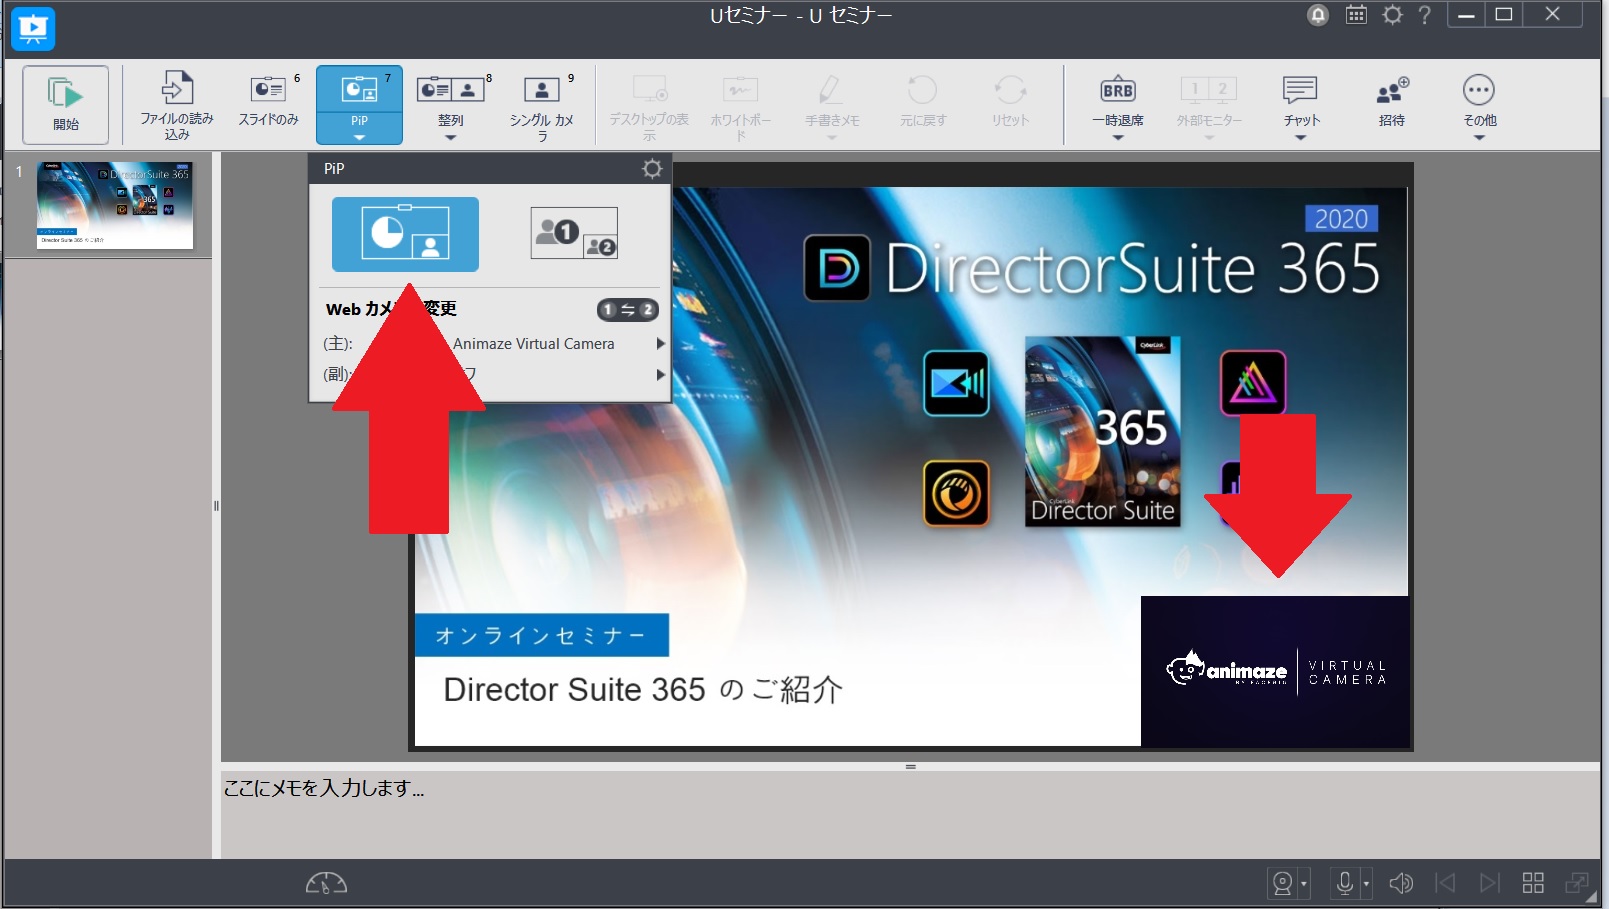Select slide 1 thumbnail
The height and width of the screenshot is (909, 1609).
pos(115,205)
